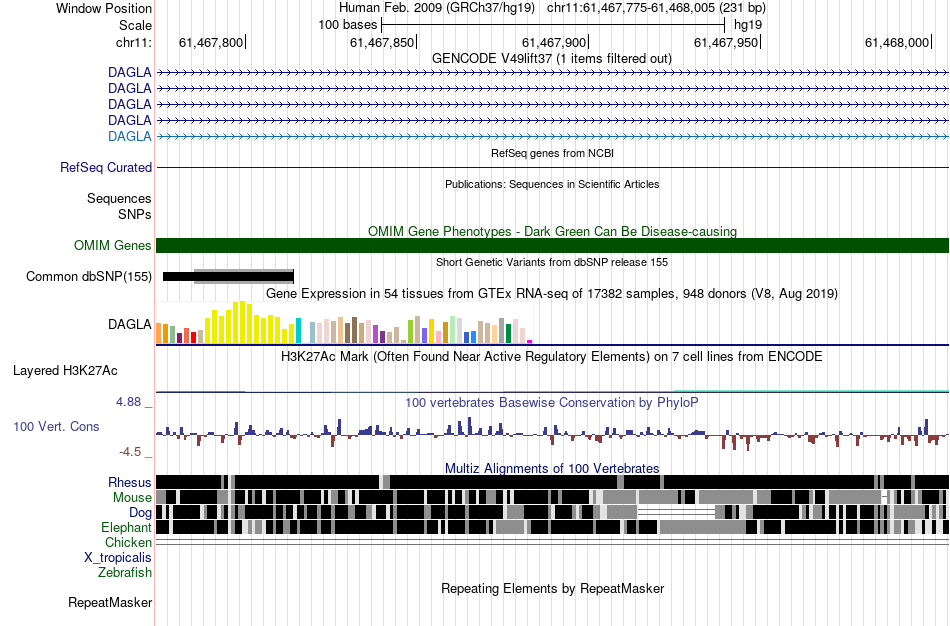This screenshot has height=626, width=950.
Task: Click Multiz Alignments of 100 Vertebrates title
Action: (x=552, y=468)
